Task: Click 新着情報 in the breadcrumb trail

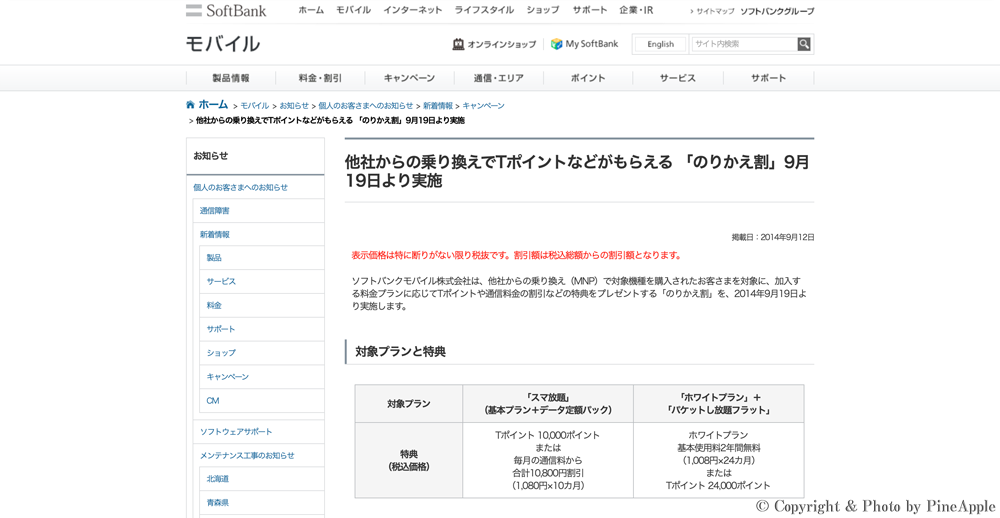Action: (437, 106)
